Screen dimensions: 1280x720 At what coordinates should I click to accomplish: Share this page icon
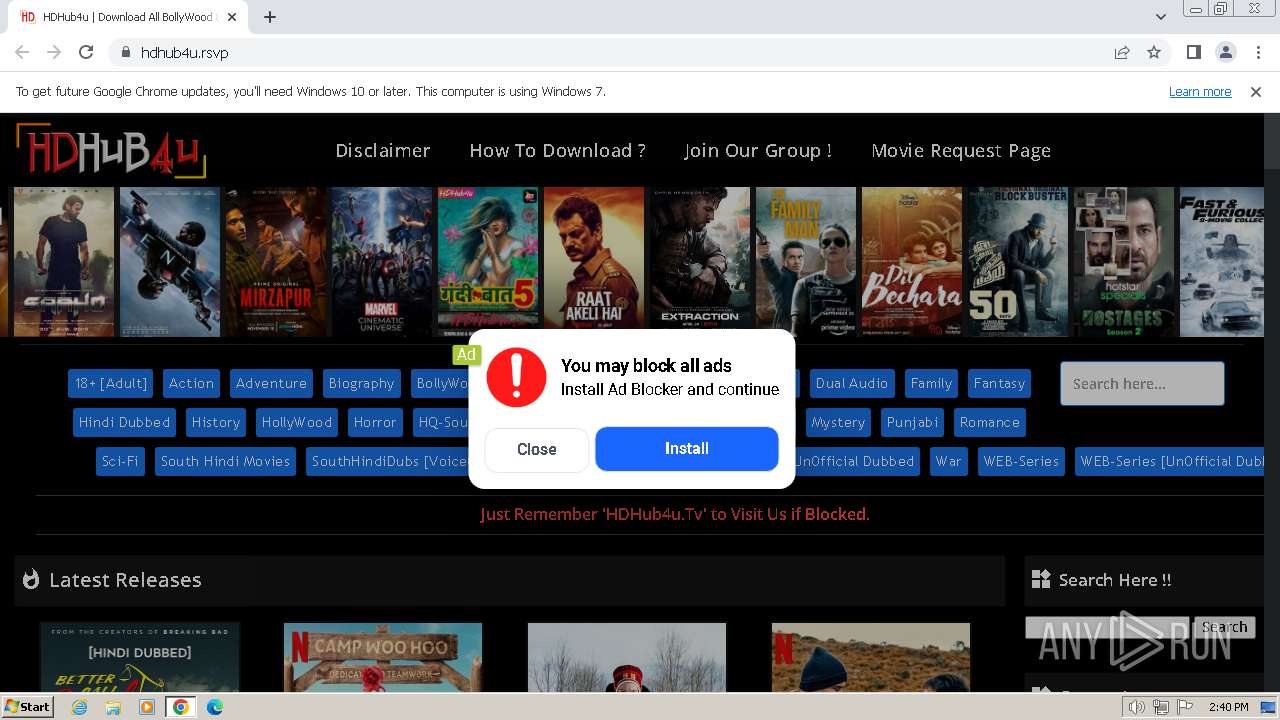tap(1122, 52)
